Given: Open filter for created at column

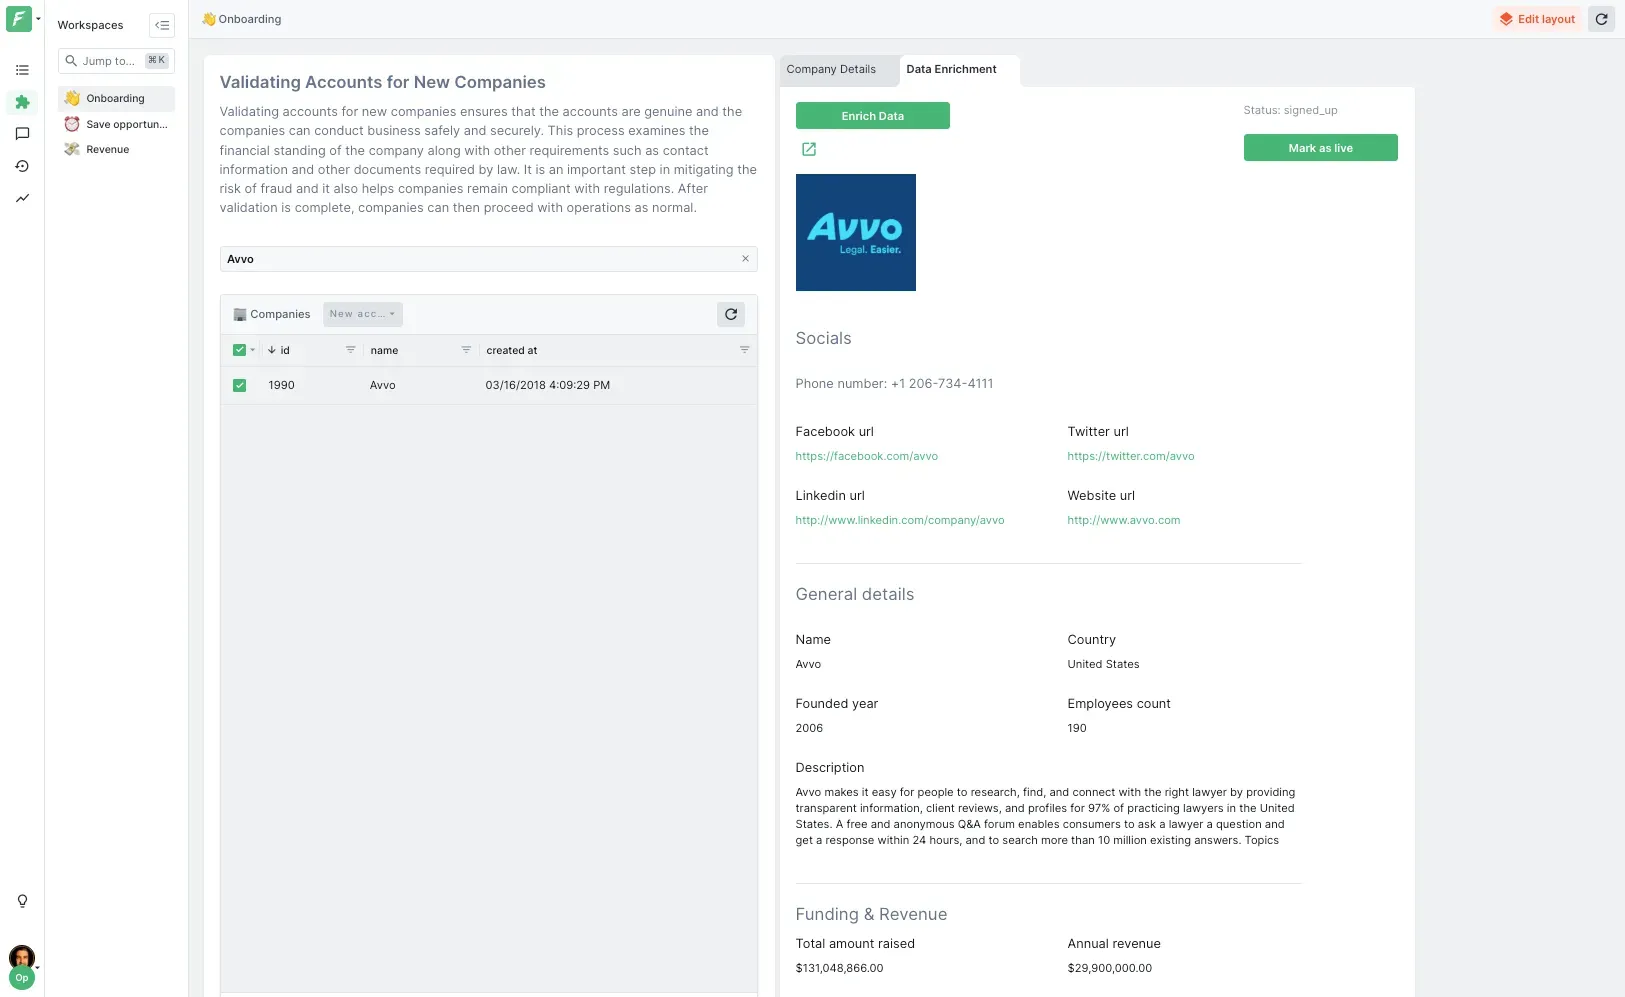Looking at the screenshot, I should pos(744,350).
